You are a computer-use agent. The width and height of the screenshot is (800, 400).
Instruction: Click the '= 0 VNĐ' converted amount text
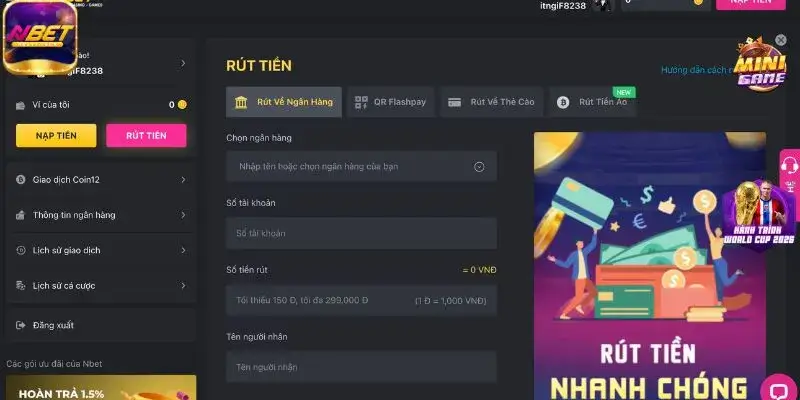(x=479, y=270)
